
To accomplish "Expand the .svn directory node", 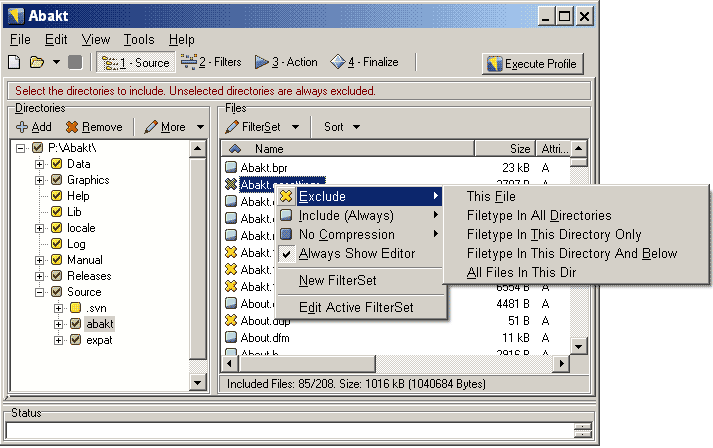I will click(x=58, y=308).
